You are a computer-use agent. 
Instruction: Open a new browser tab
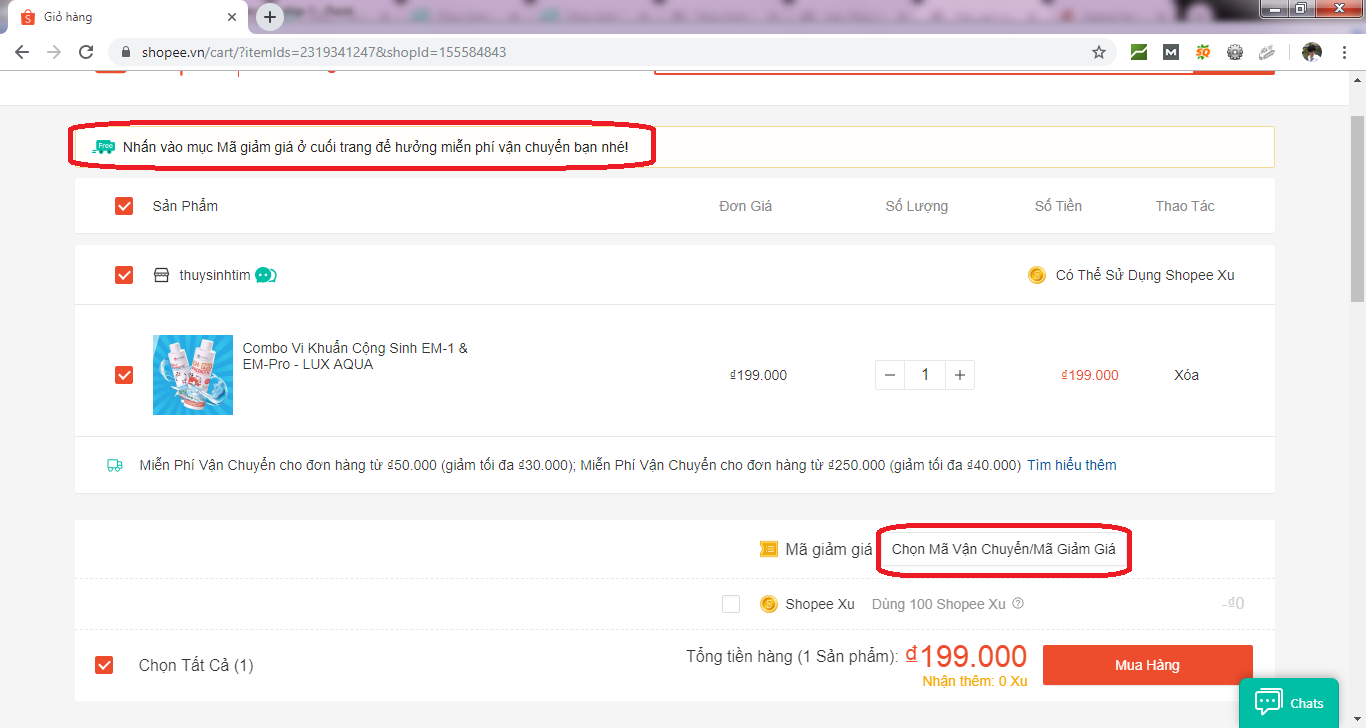pyautogui.click(x=270, y=17)
